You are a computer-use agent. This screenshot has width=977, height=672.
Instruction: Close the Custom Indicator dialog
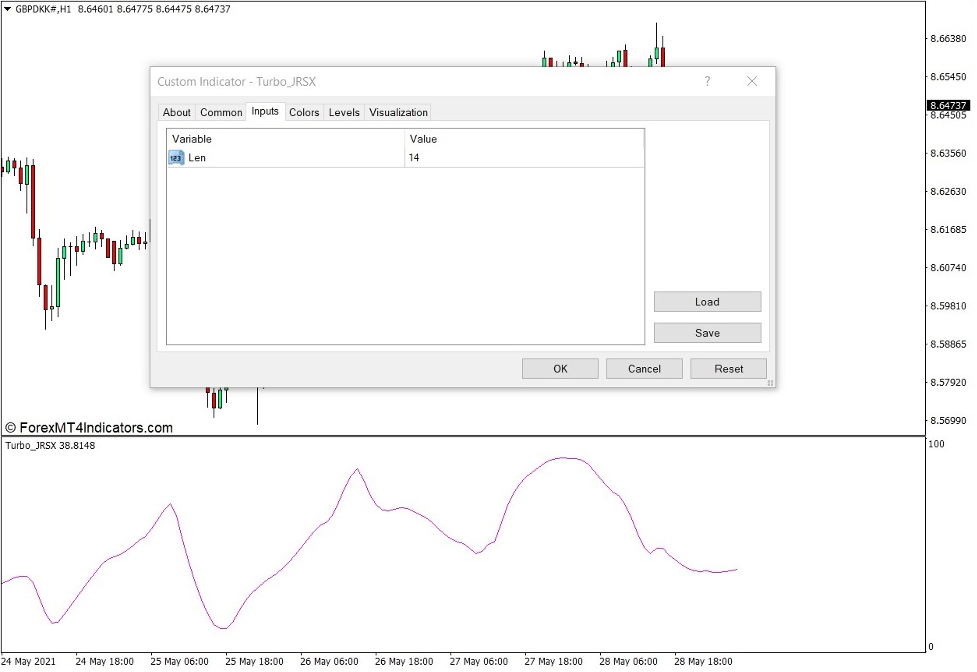pyautogui.click(x=752, y=82)
